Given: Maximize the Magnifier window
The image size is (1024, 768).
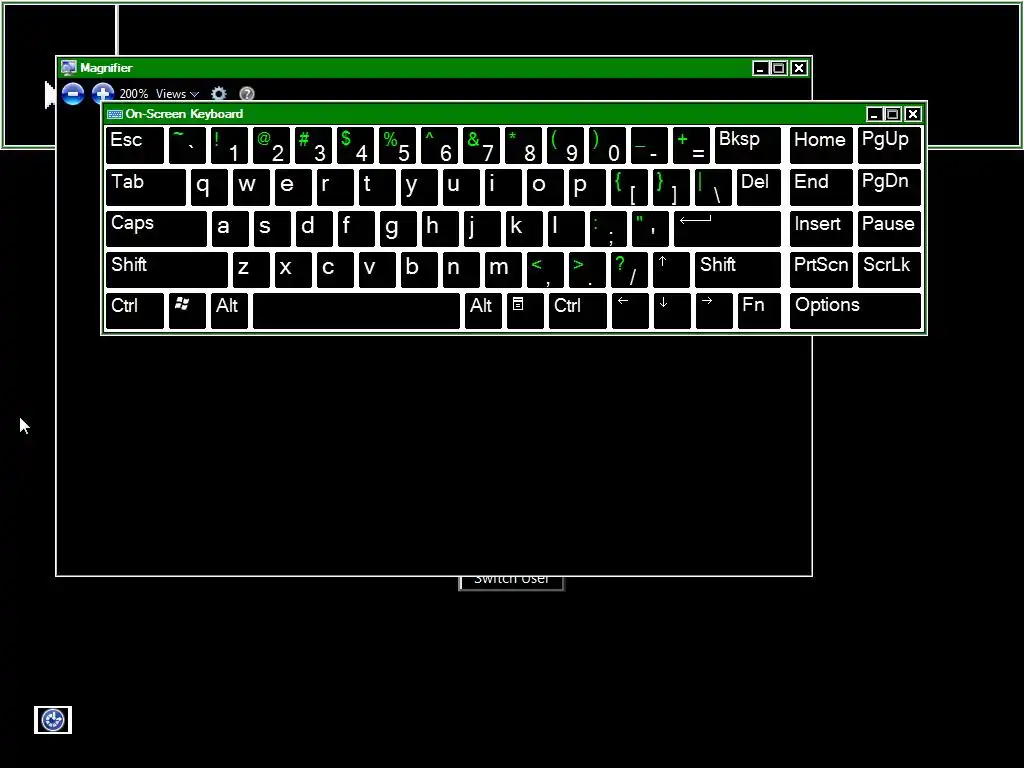Looking at the screenshot, I should pyautogui.click(x=778, y=68).
